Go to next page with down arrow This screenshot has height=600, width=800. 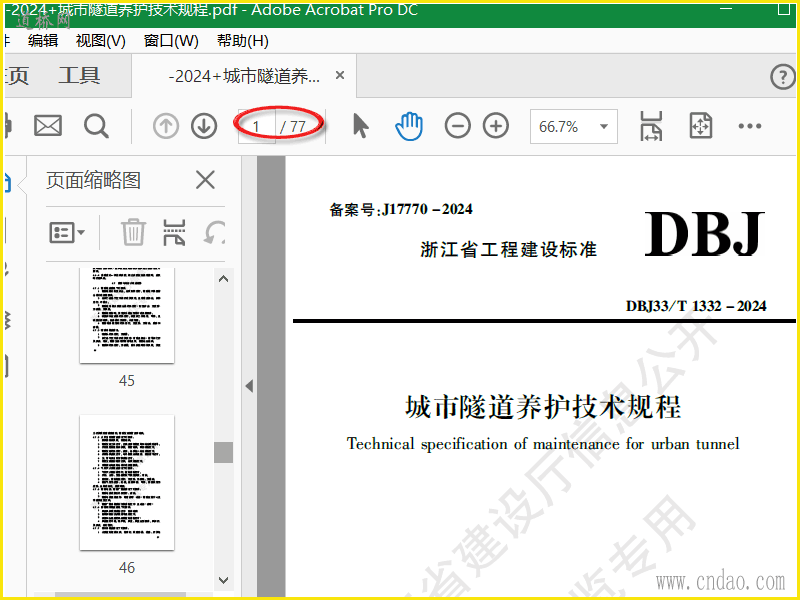(x=204, y=126)
